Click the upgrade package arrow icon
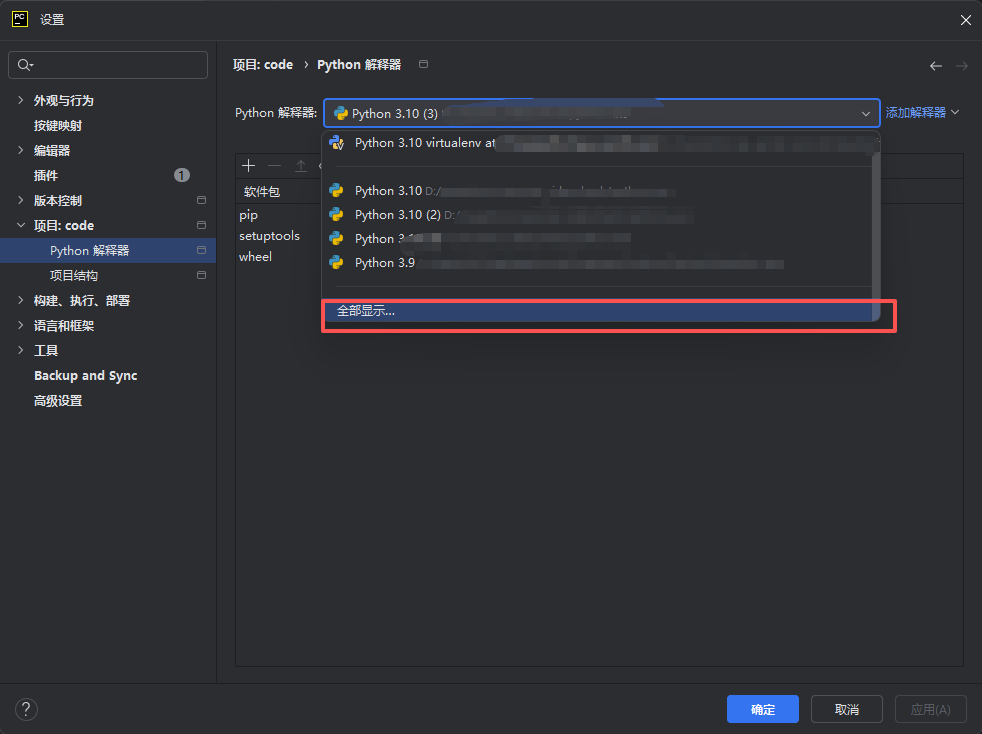The image size is (982, 734). click(301, 165)
